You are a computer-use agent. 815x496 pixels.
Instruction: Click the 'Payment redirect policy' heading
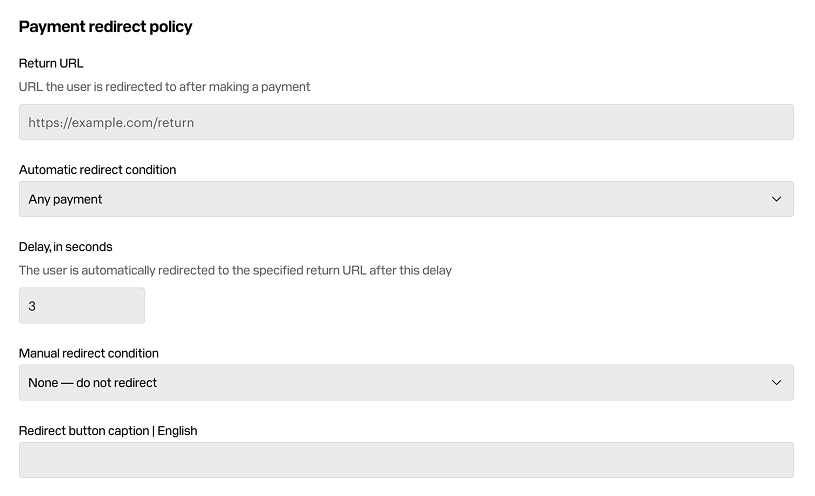106,27
